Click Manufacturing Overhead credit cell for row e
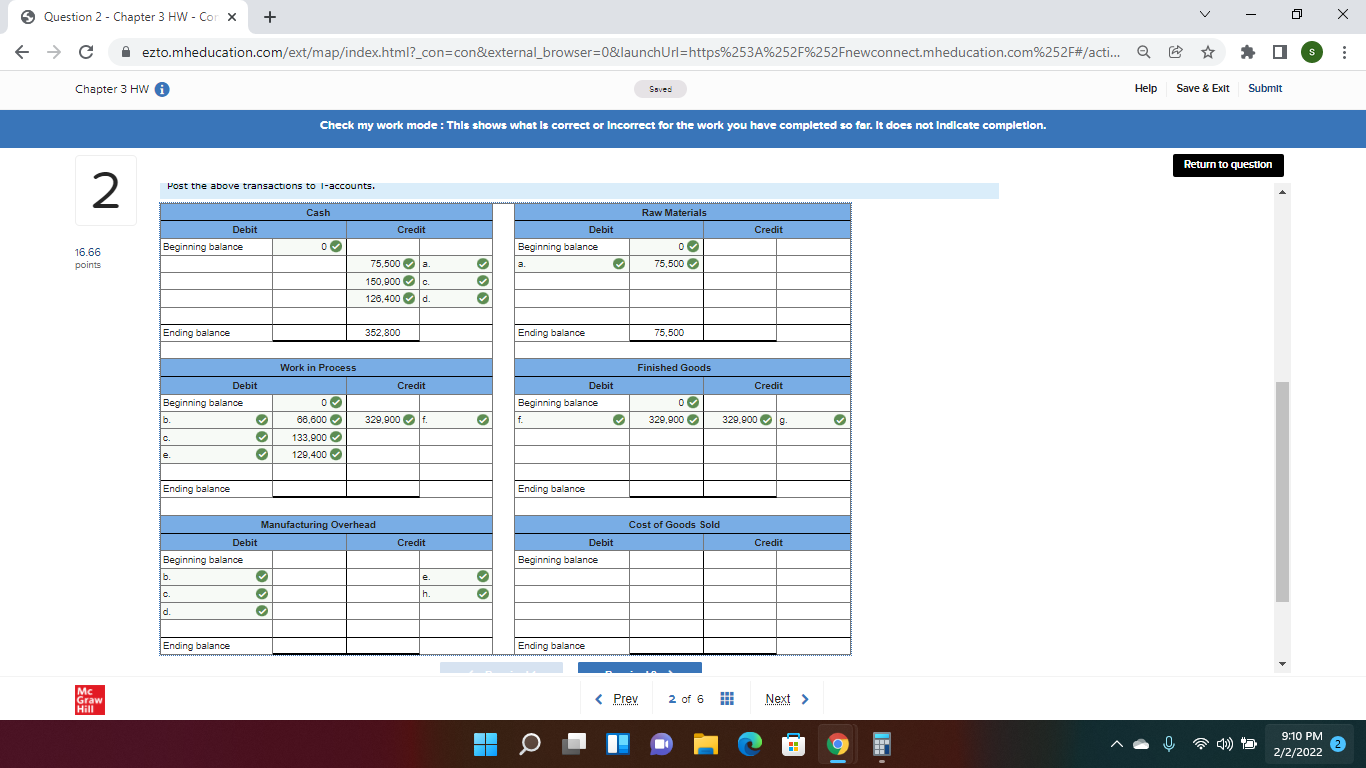The height and width of the screenshot is (768, 1366). tap(383, 576)
